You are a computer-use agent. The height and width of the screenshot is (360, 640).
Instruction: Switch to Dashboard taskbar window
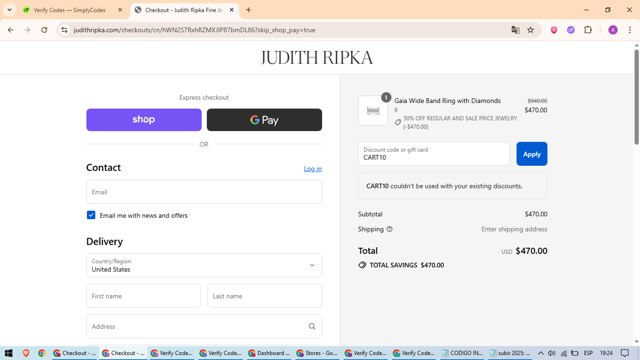(269, 353)
